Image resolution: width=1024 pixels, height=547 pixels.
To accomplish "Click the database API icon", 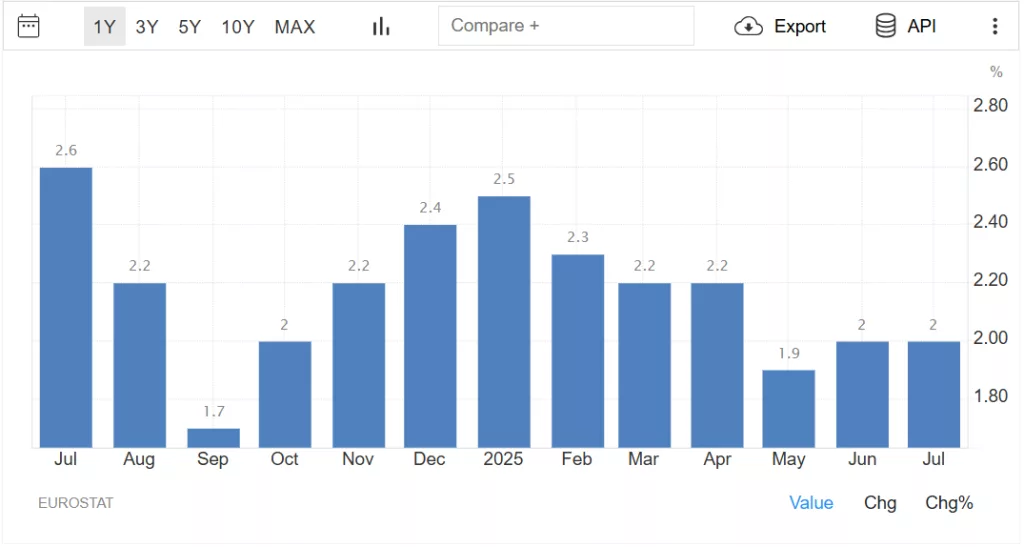I will (x=886, y=26).
